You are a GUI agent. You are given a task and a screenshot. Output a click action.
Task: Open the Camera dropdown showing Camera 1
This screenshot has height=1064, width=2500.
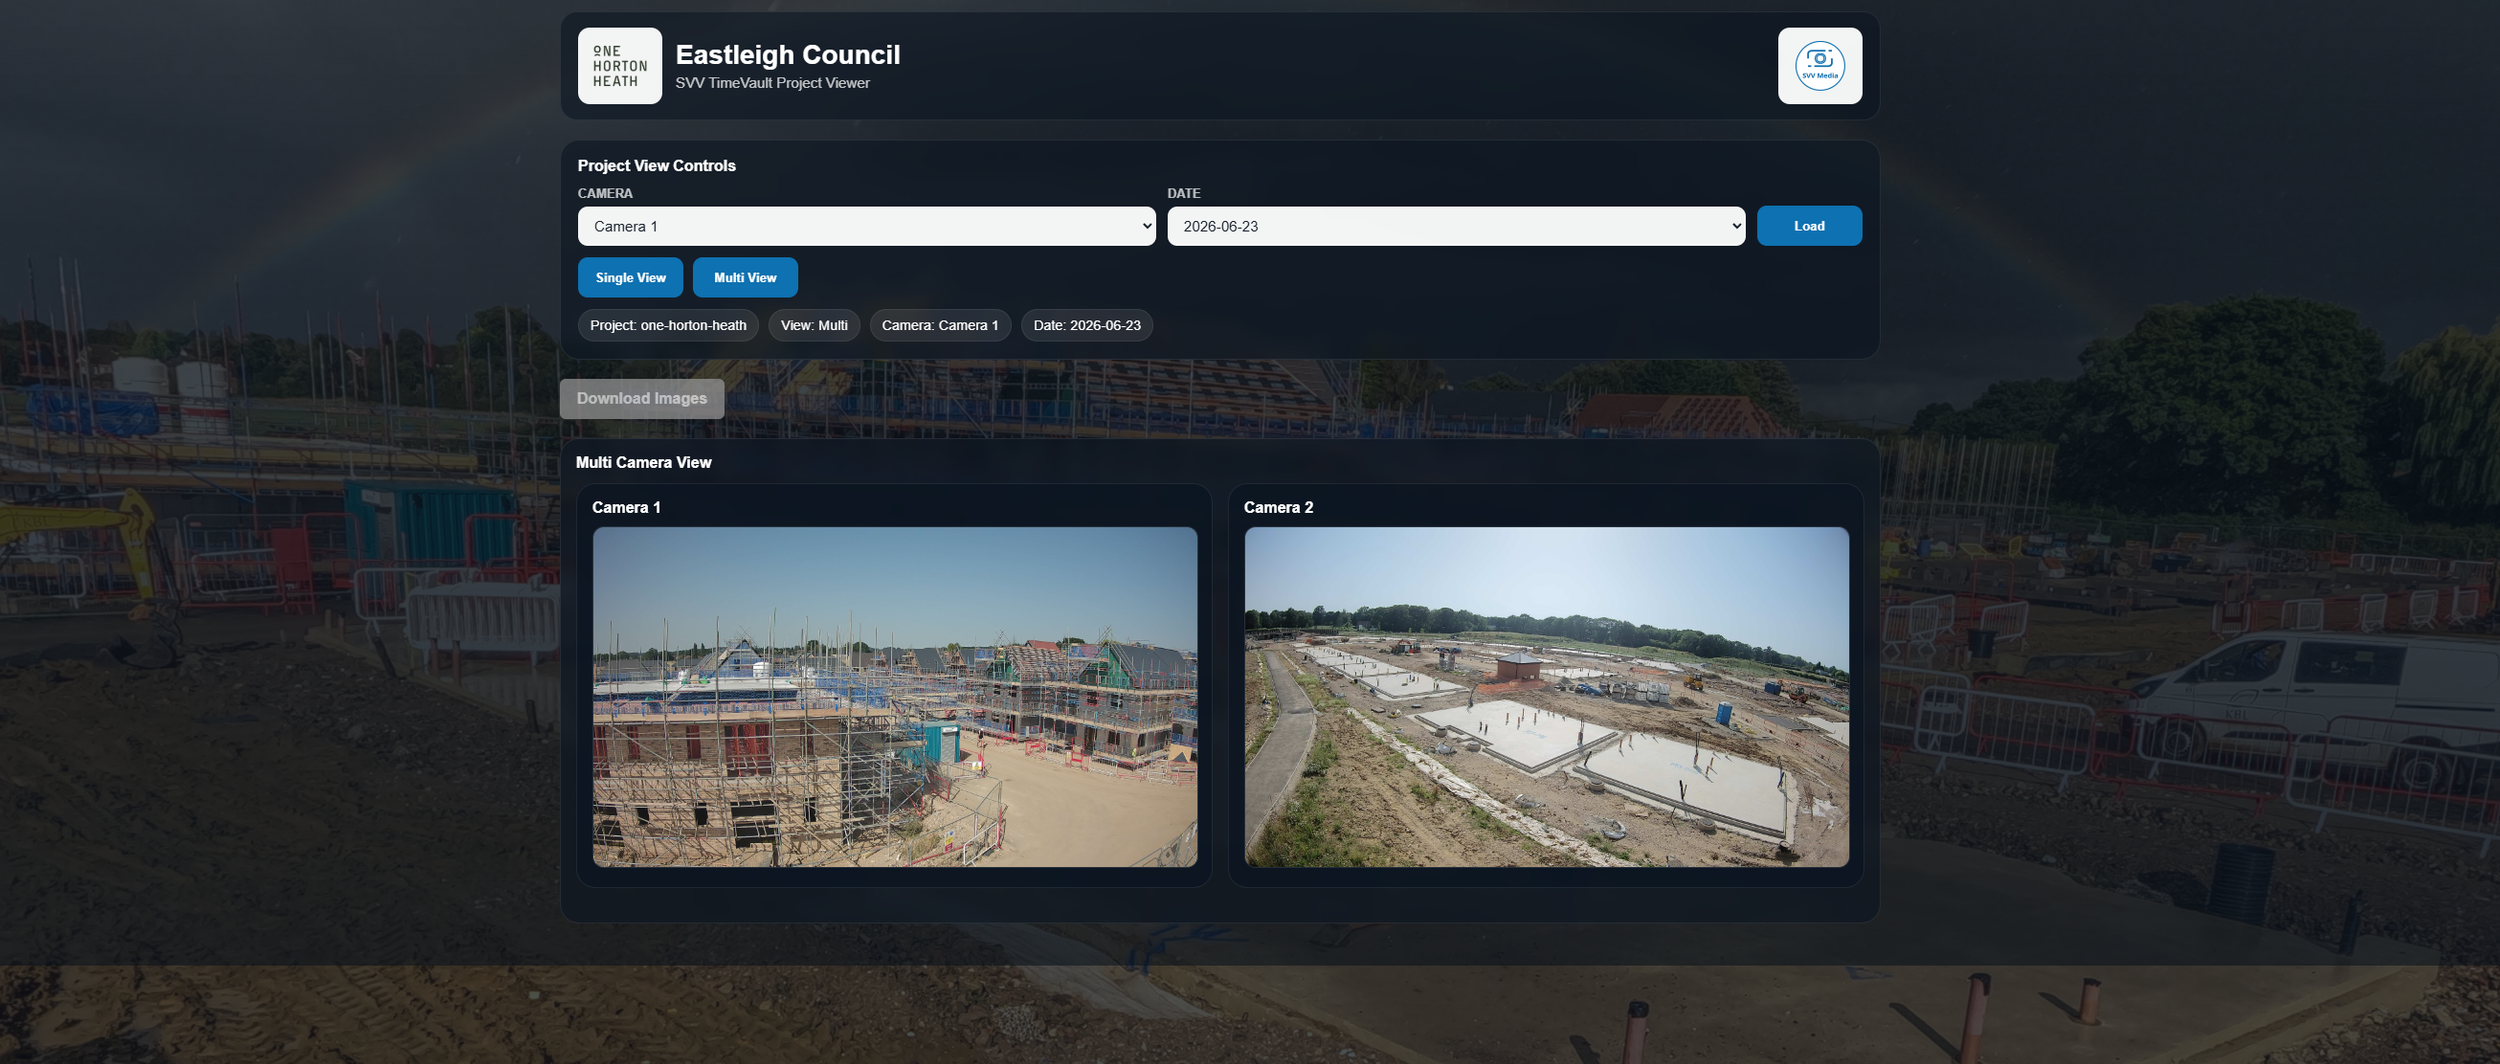click(866, 226)
